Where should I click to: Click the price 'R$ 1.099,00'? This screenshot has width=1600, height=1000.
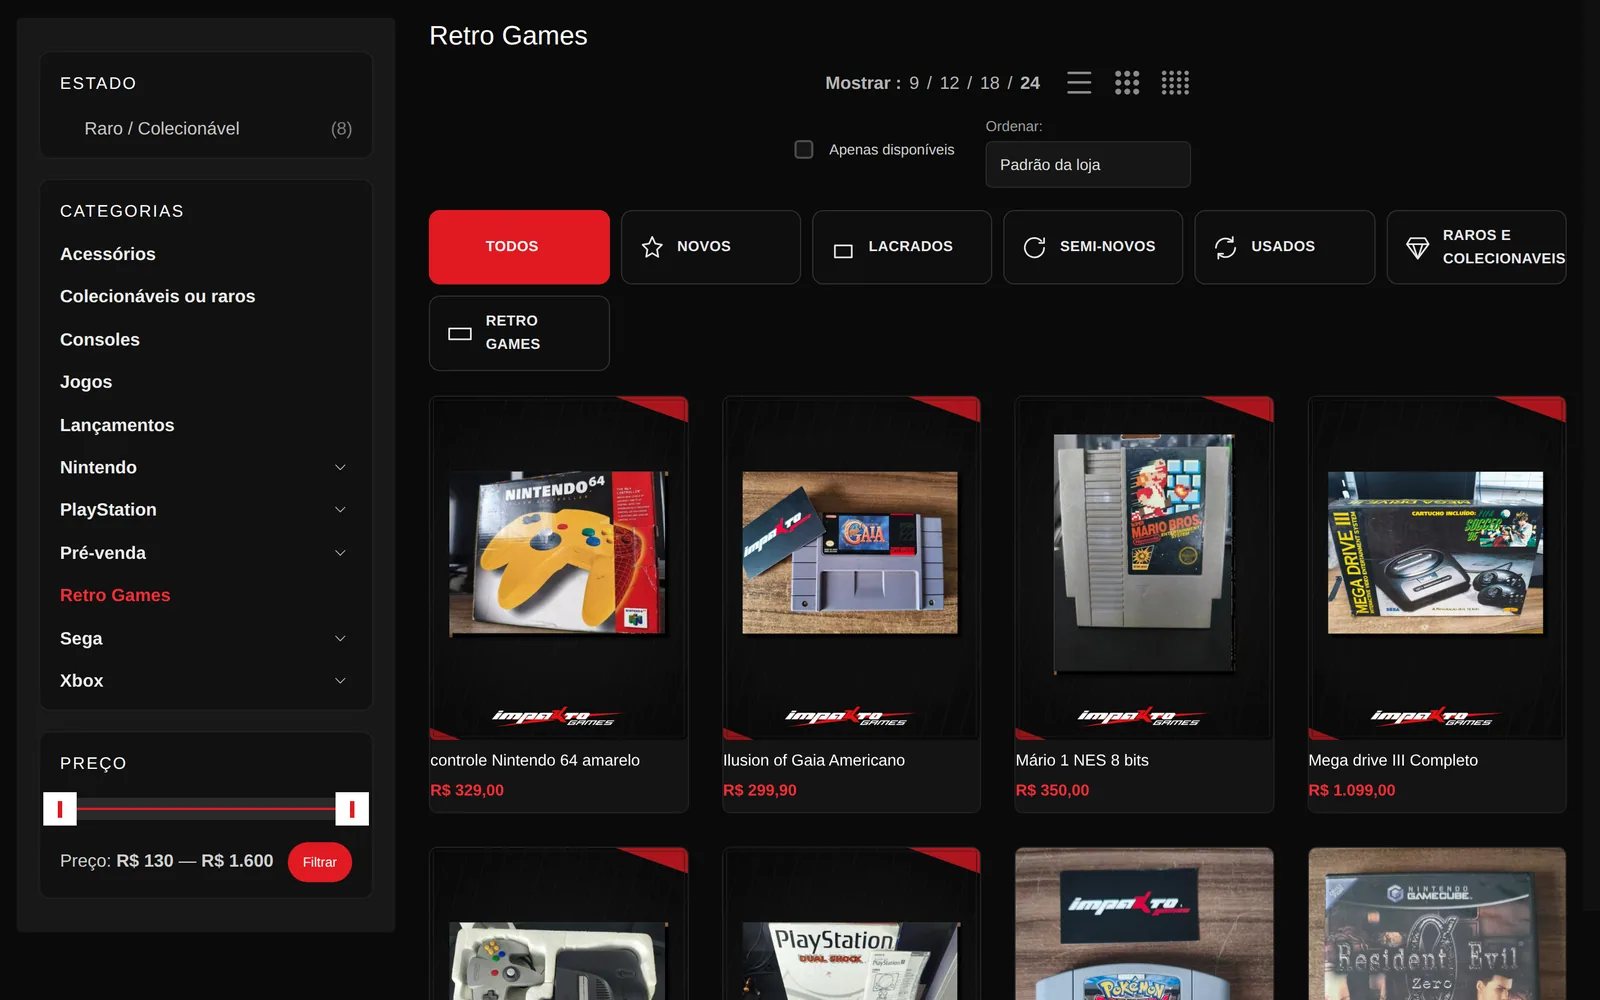(1352, 790)
